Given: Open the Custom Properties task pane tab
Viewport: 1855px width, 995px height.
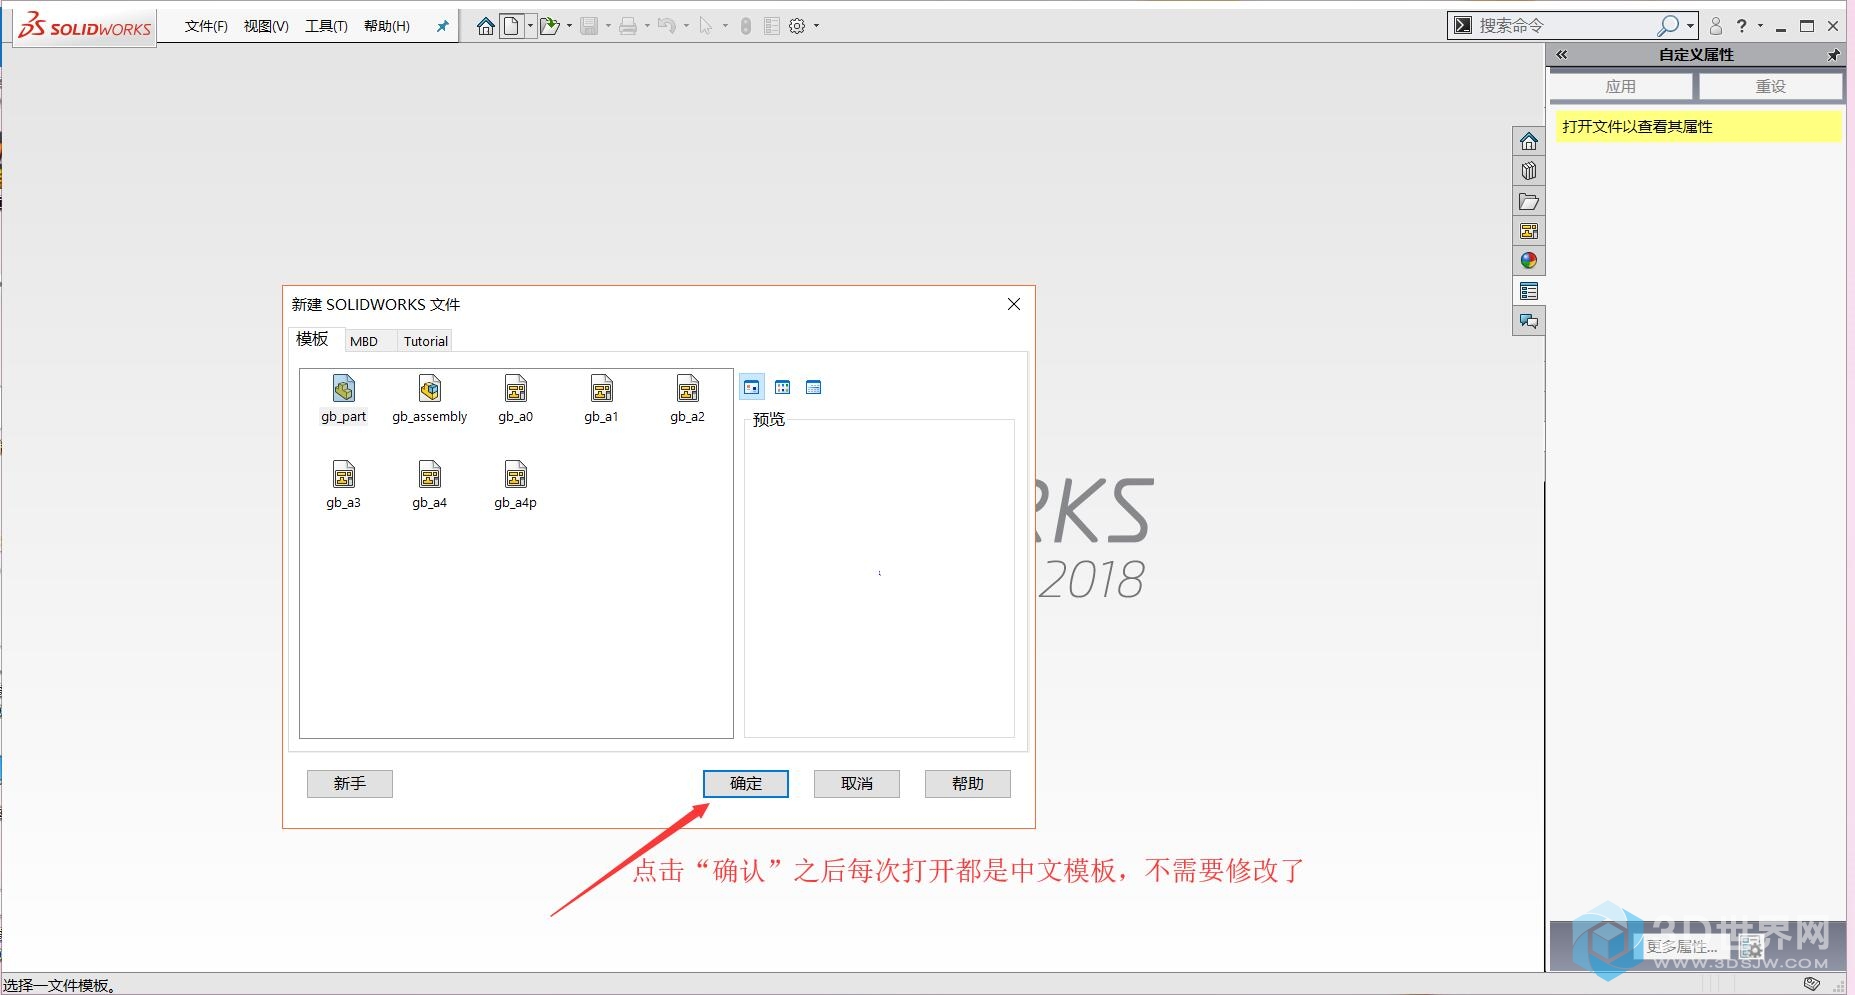Looking at the screenshot, I should [1528, 291].
